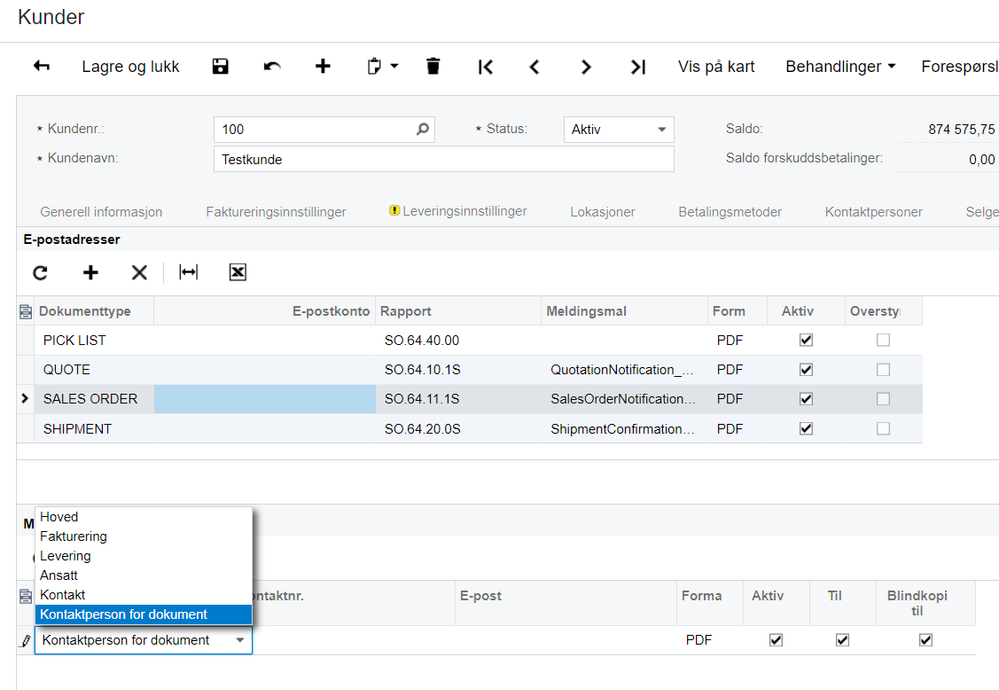Fit columns icon in E-postadresser toolbar

tap(189, 273)
